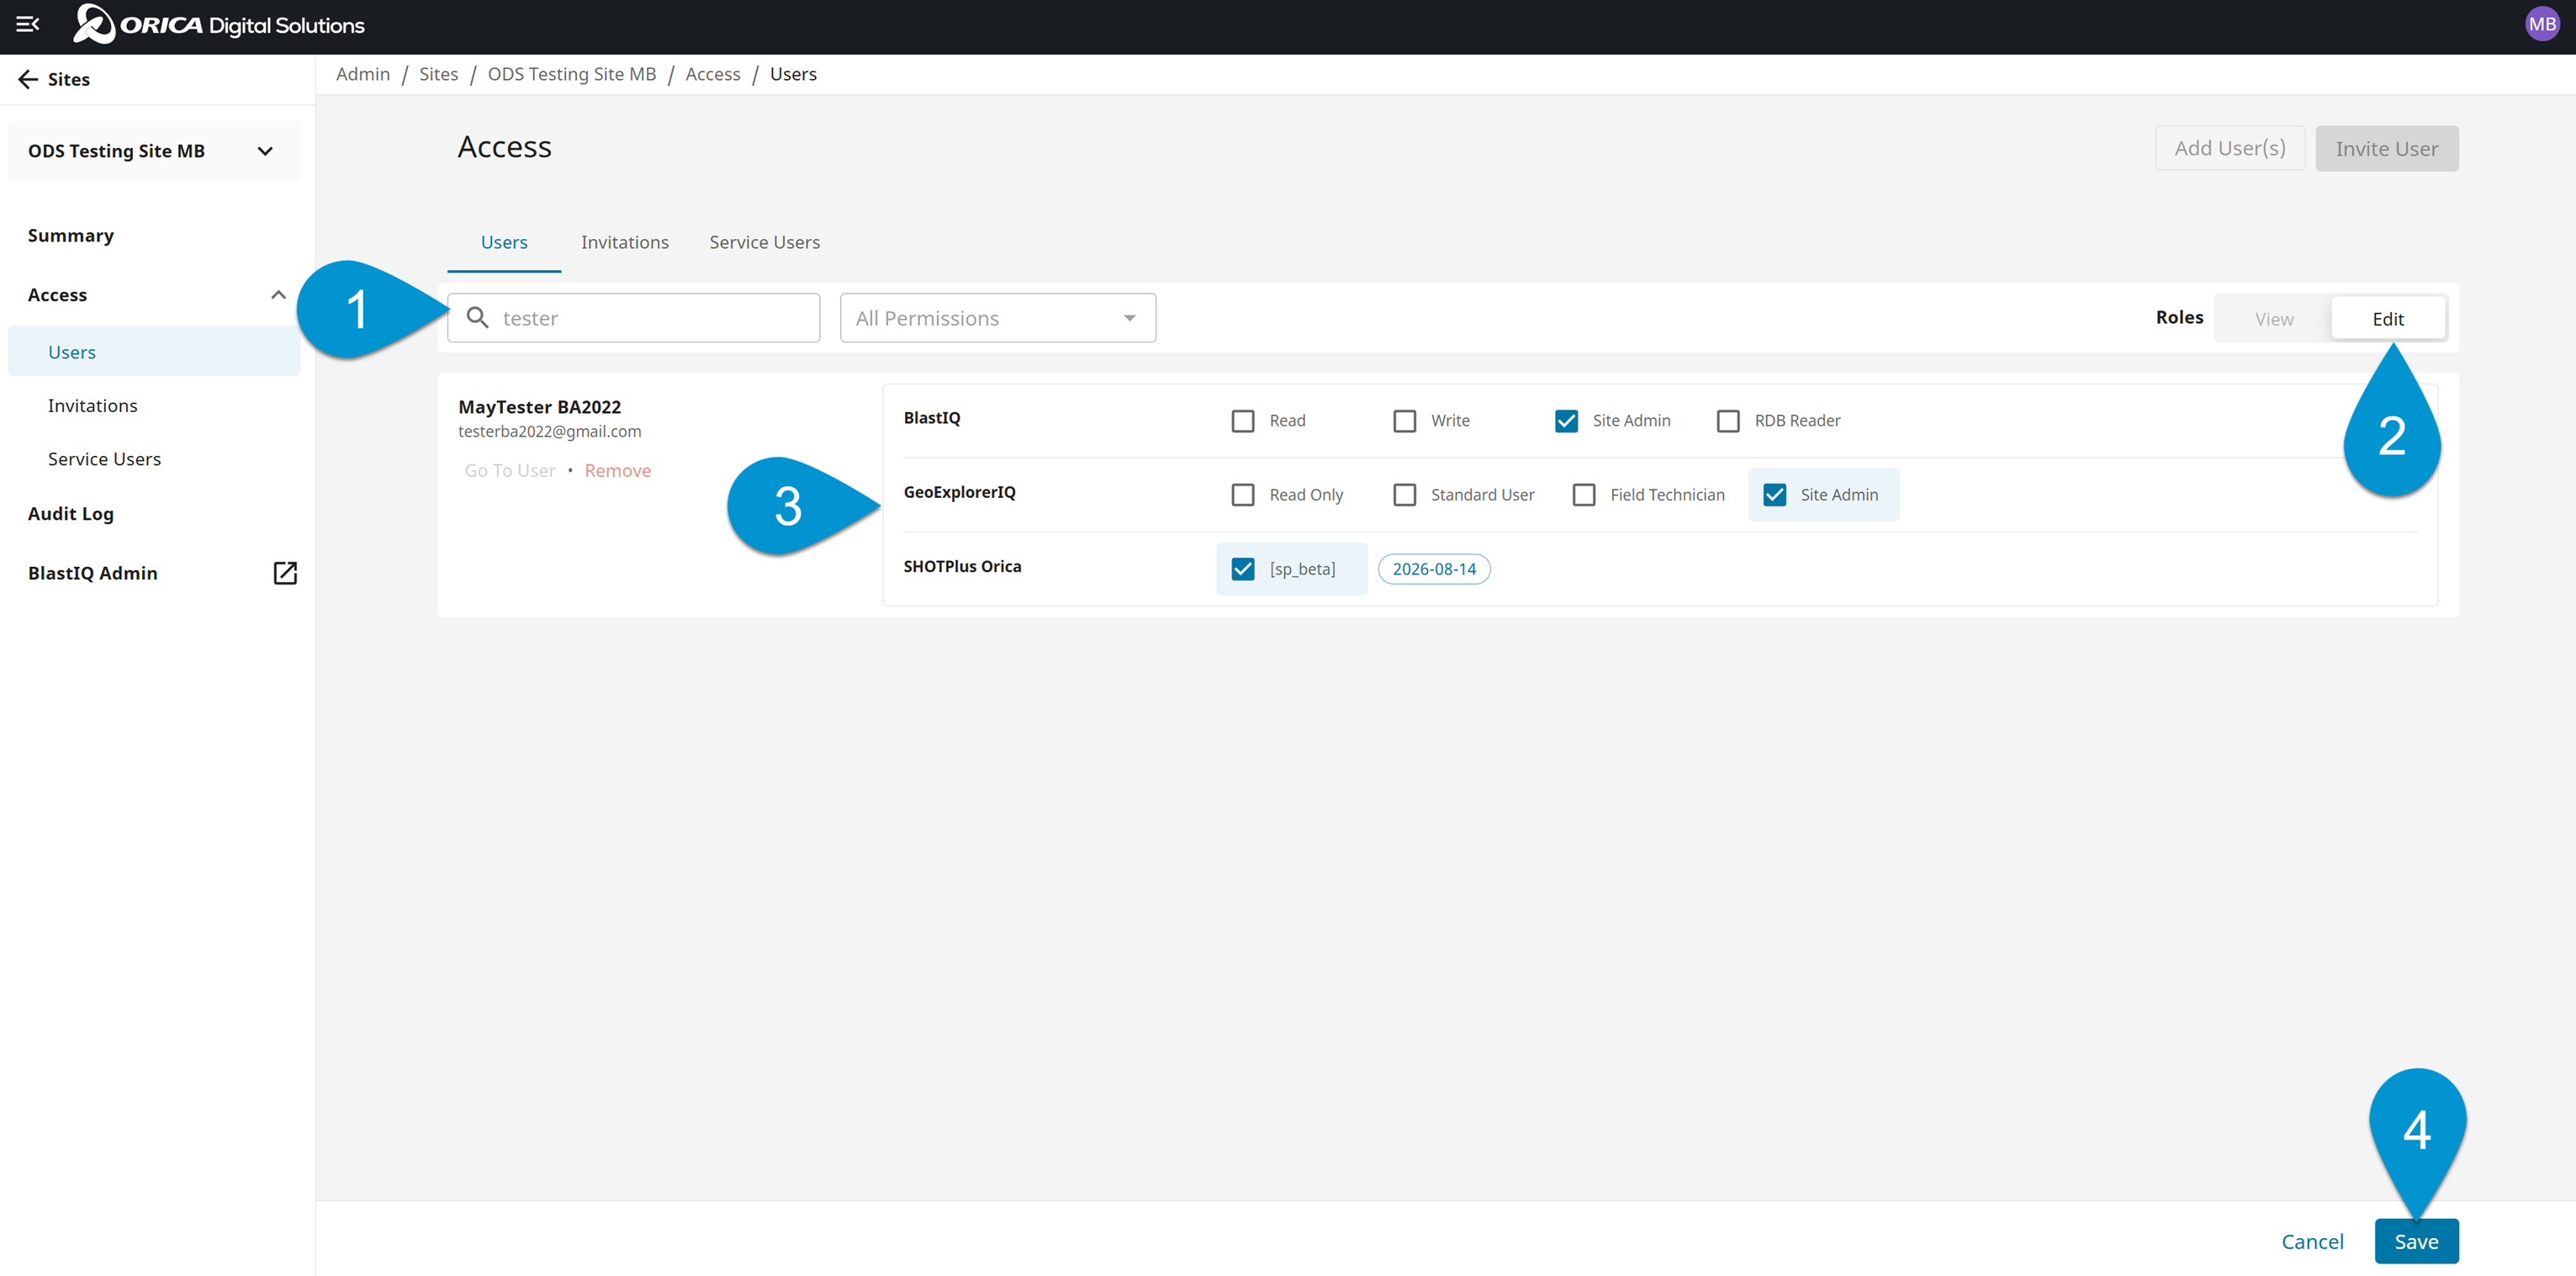Click the search magnifier icon

(x=478, y=318)
